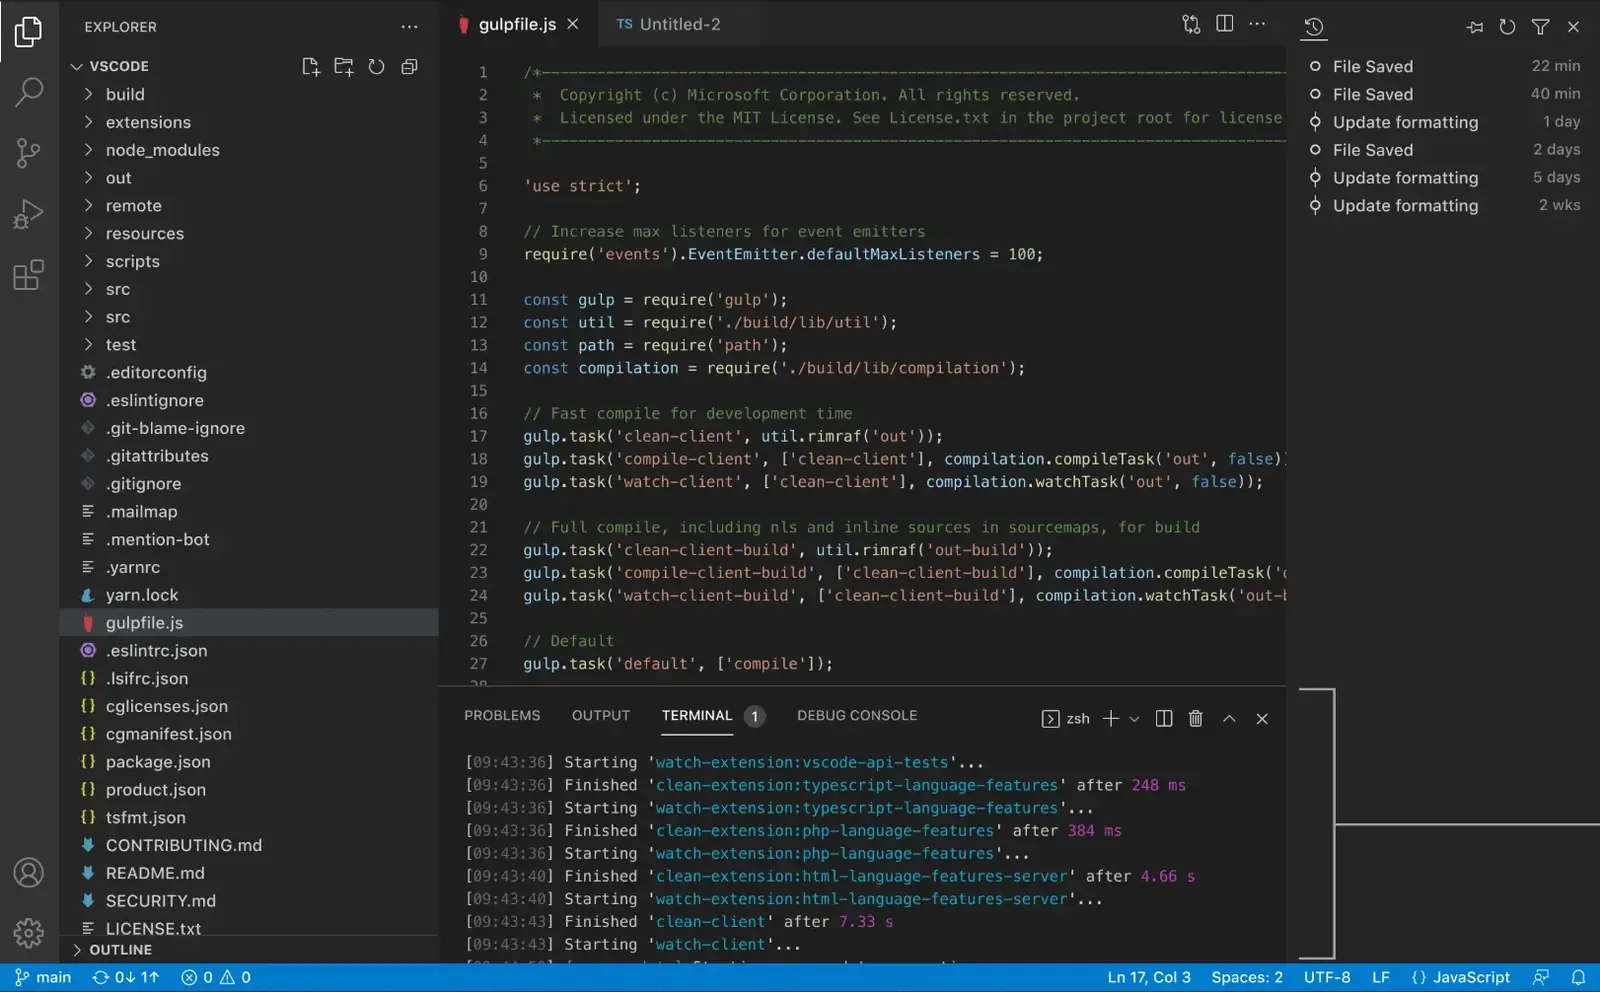Maximize the panel with up chevron
This screenshot has width=1600, height=992.
click(1229, 719)
